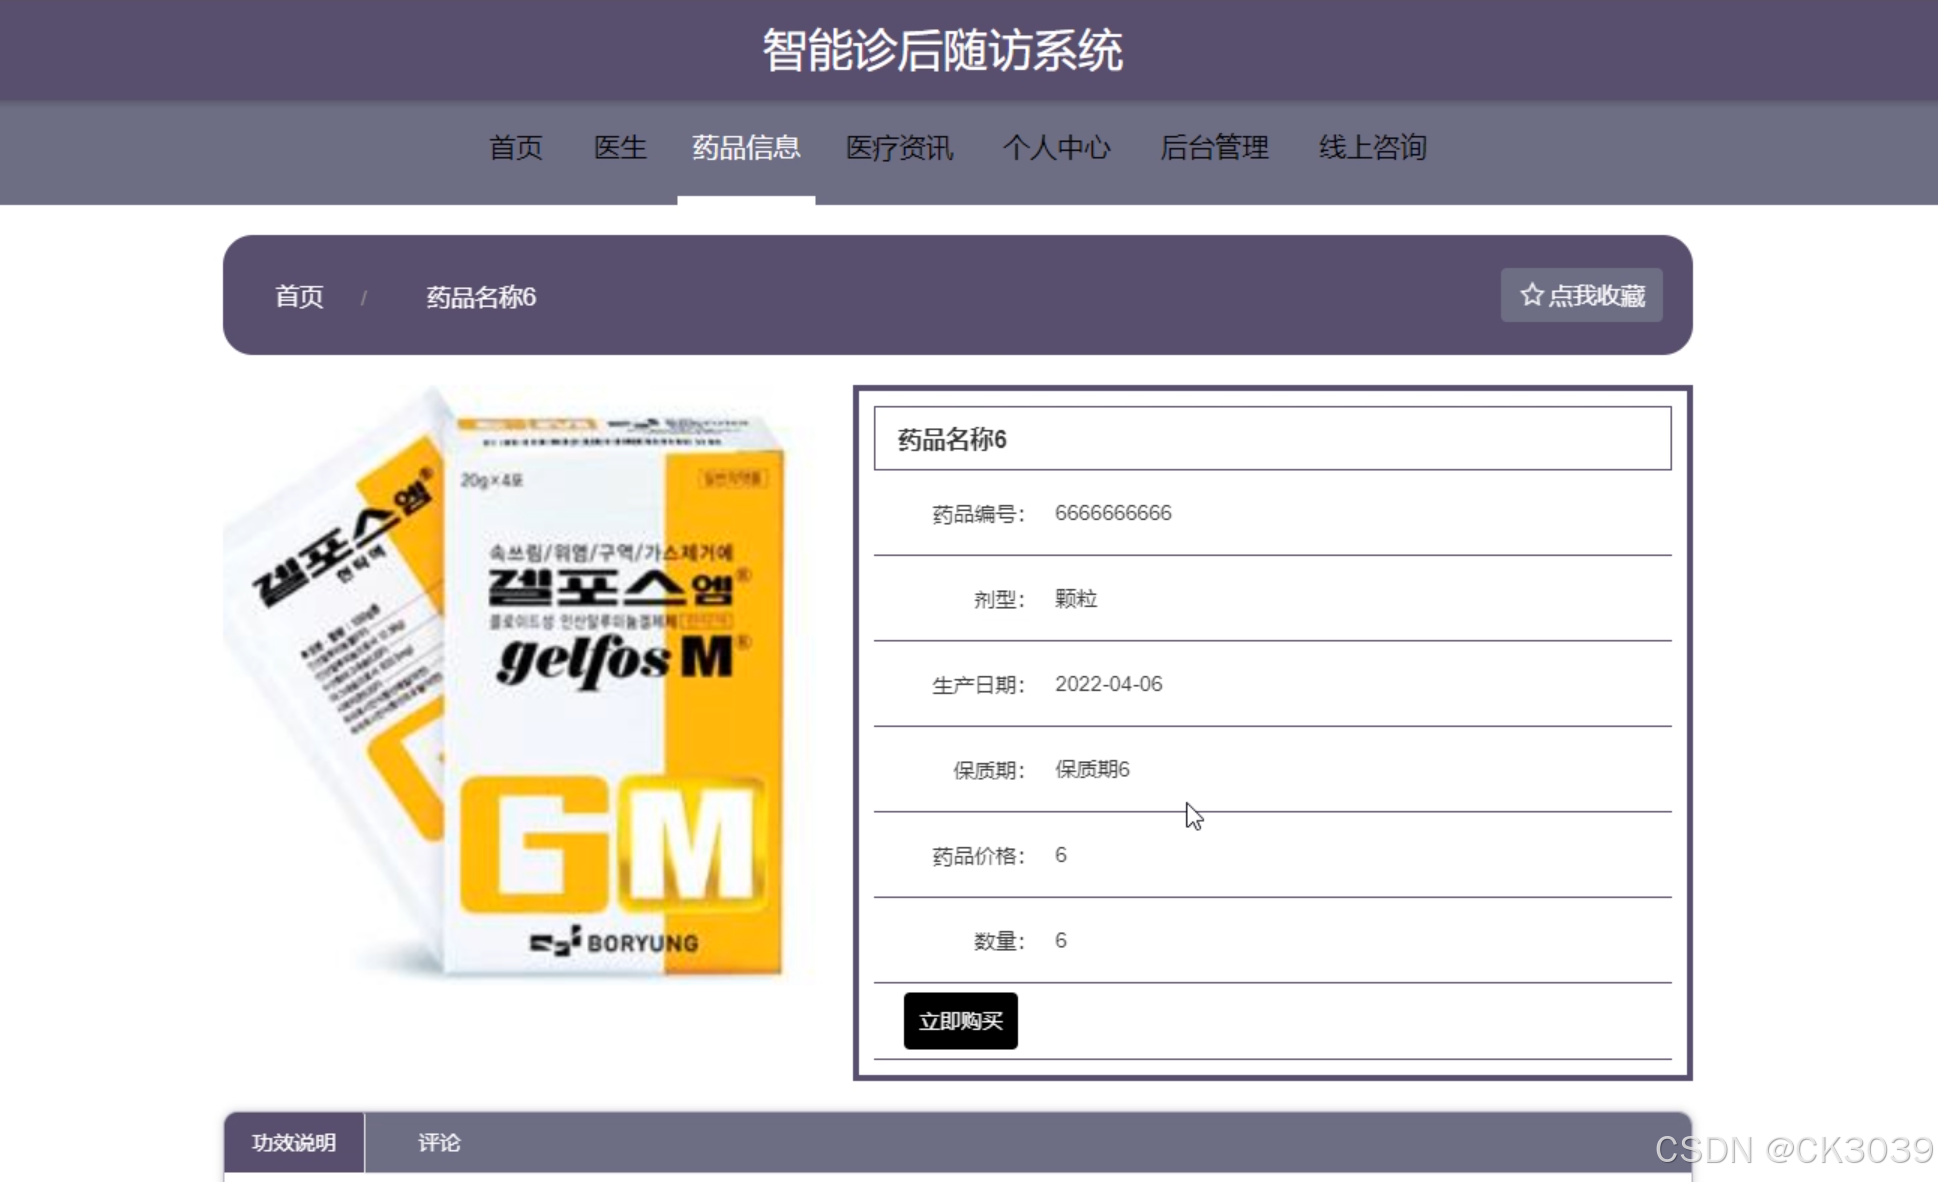Select the 药品信息 navigation item

click(x=746, y=148)
